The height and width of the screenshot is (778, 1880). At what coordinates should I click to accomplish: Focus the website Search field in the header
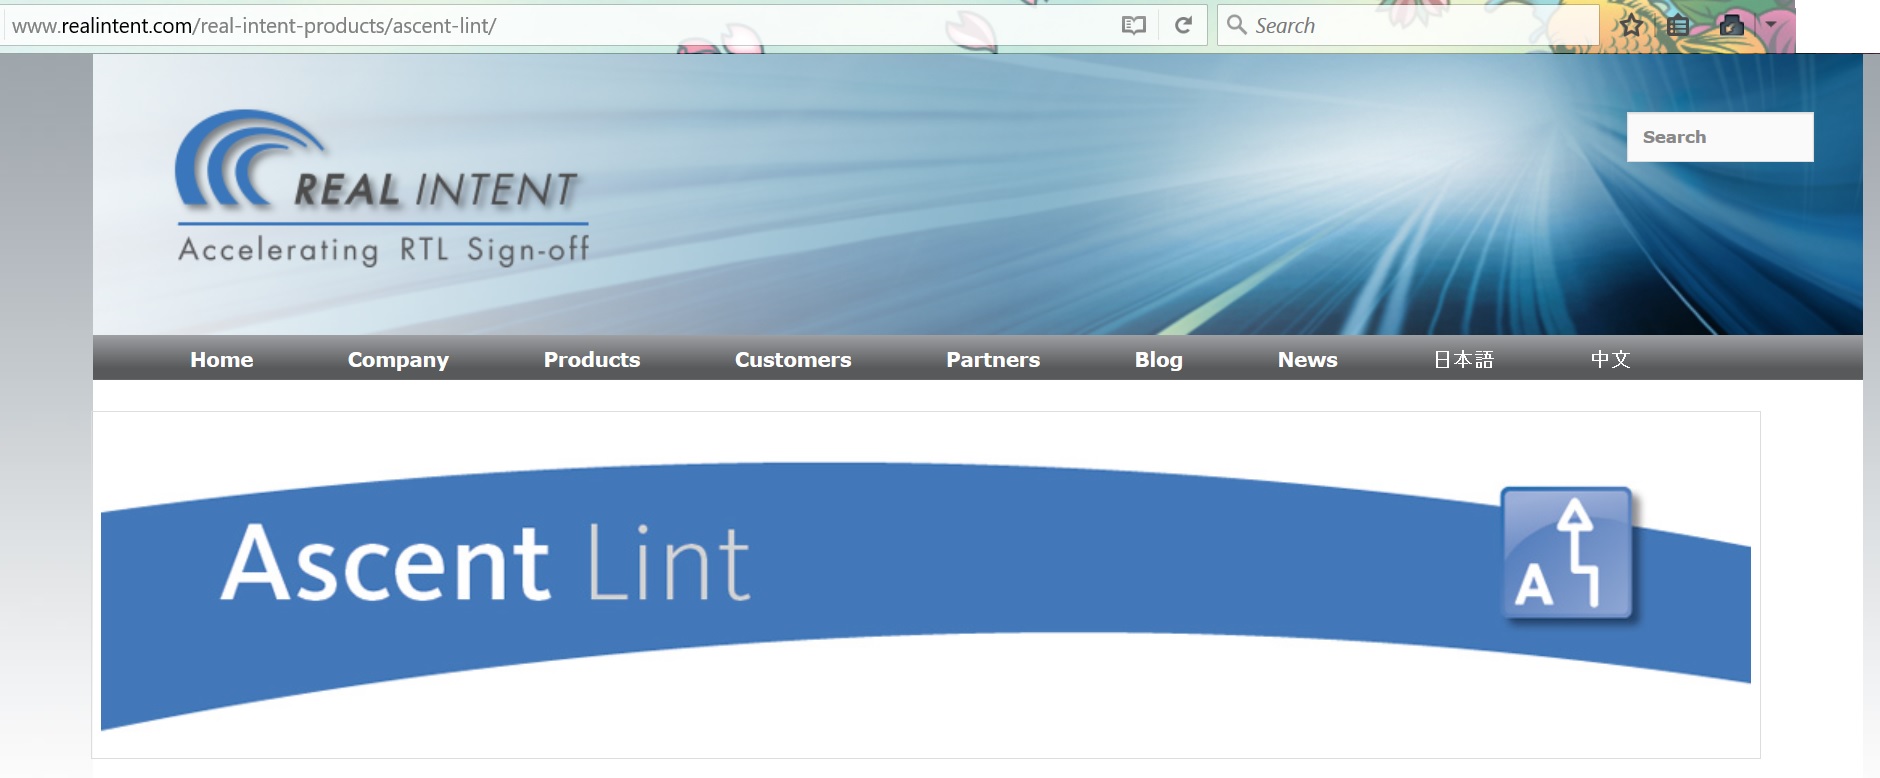tap(1719, 137)
